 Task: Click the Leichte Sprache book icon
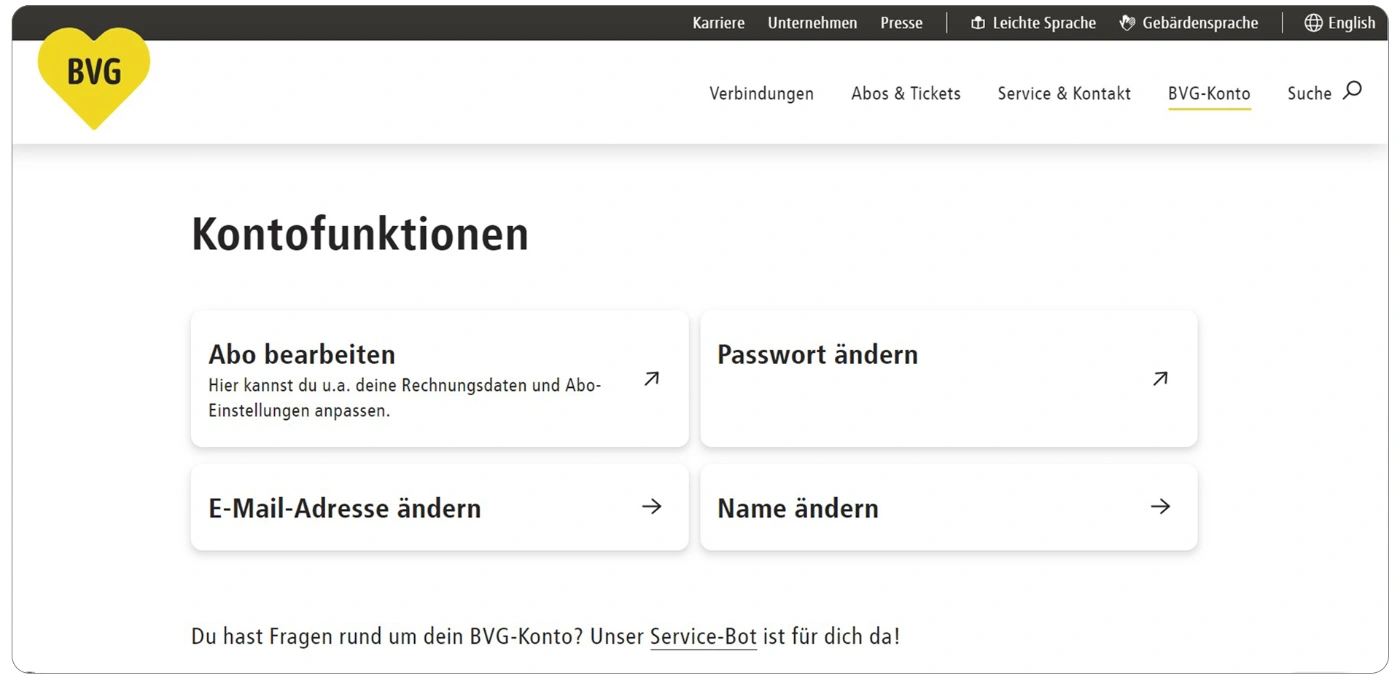[x=978, y=23]
